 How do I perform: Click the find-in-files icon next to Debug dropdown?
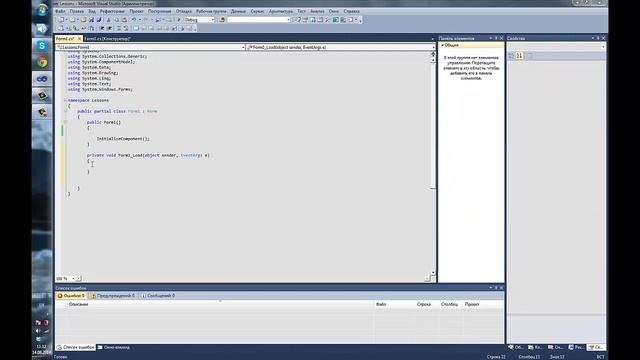(x=222, y=20)
